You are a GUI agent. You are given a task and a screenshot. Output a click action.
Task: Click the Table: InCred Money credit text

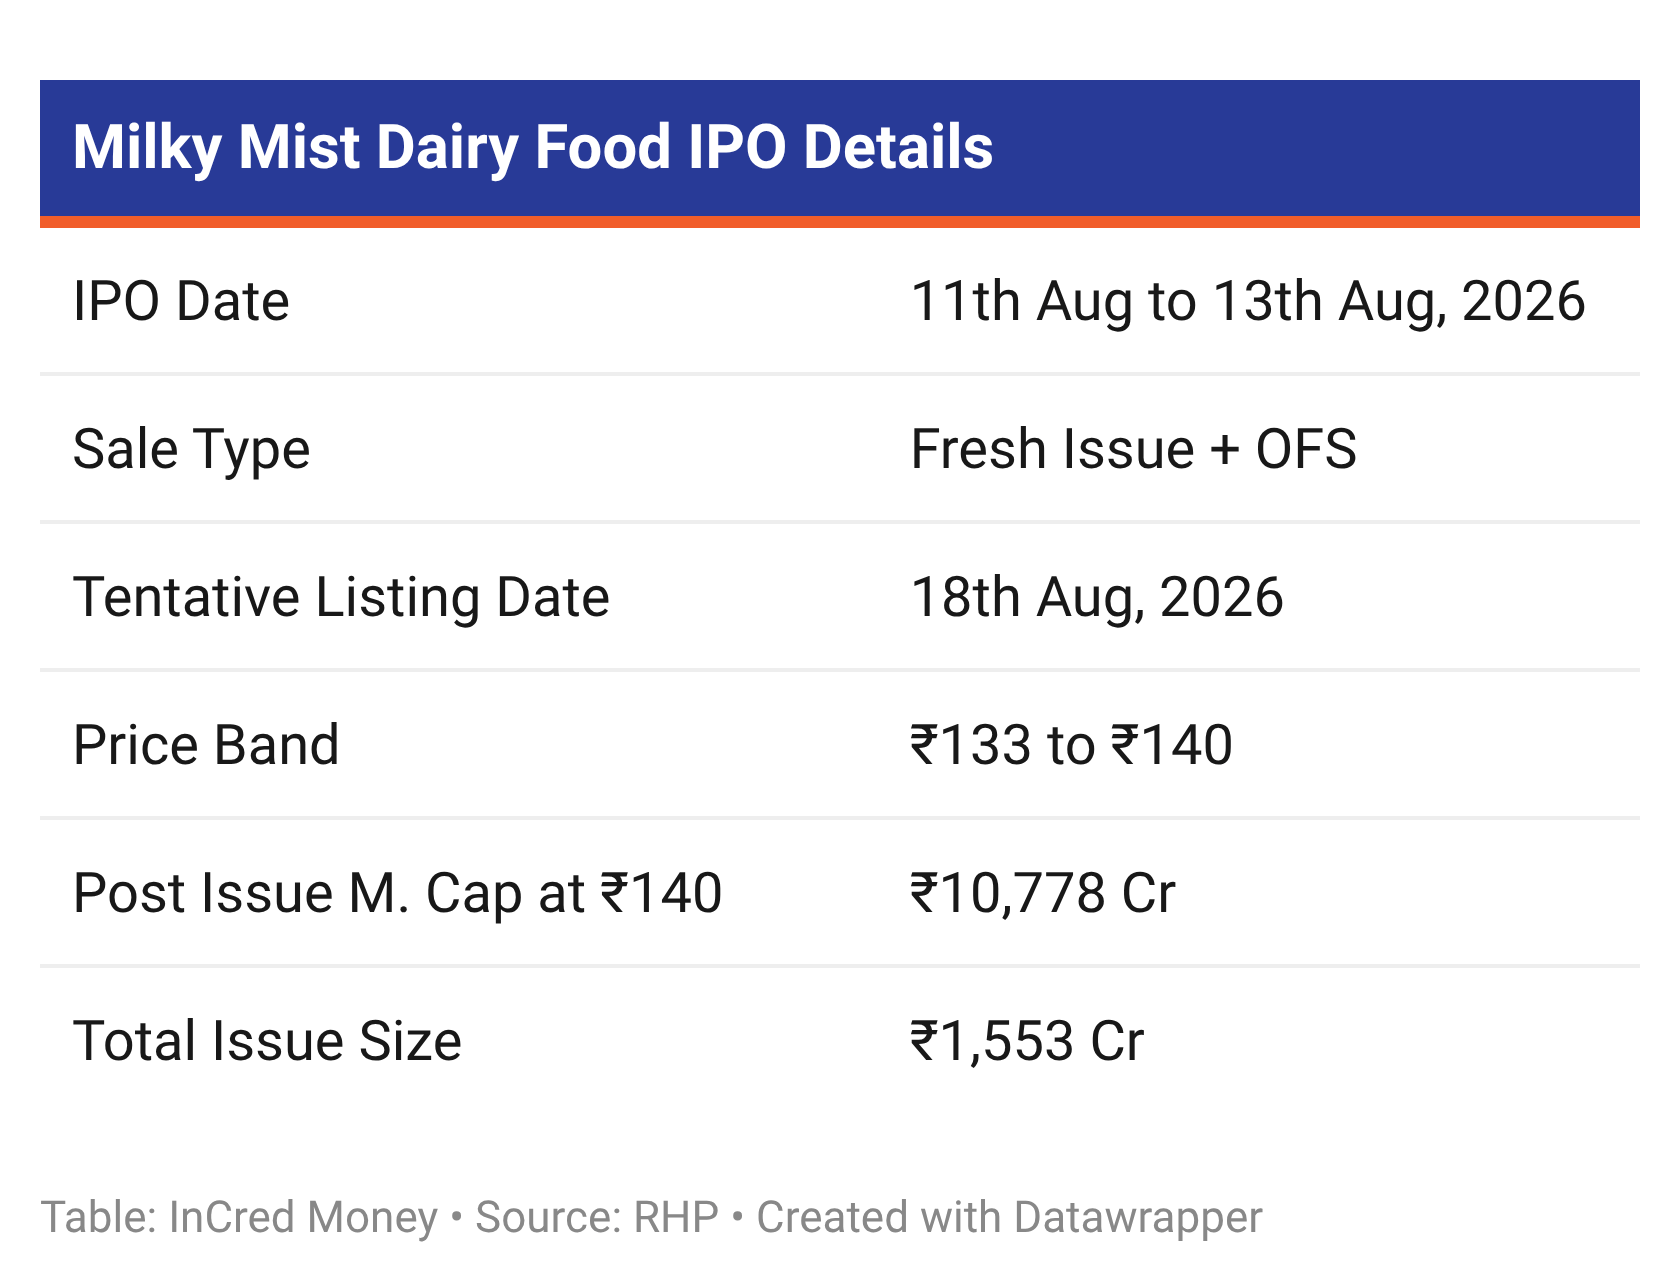[239, 1218]
